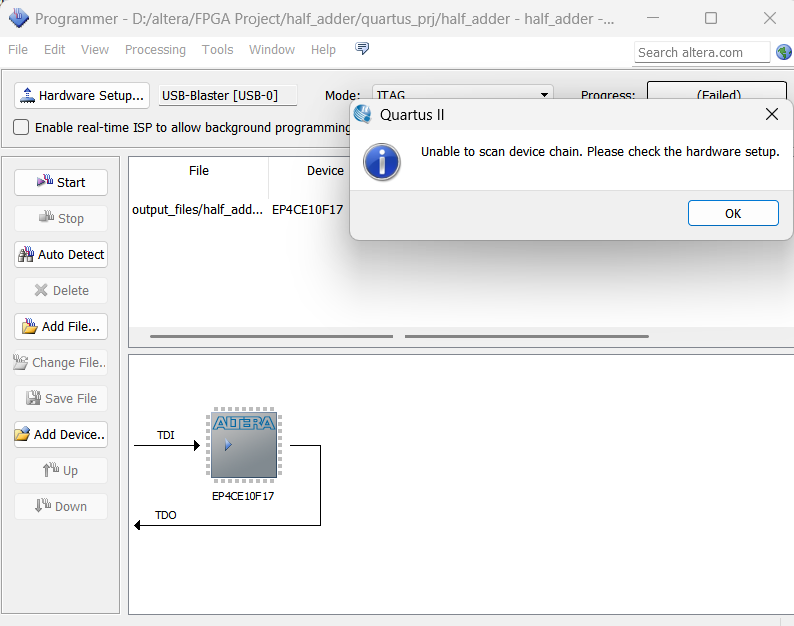Open Add Device dialog
This screenshot has height=626, width=794.
(61, 434)
